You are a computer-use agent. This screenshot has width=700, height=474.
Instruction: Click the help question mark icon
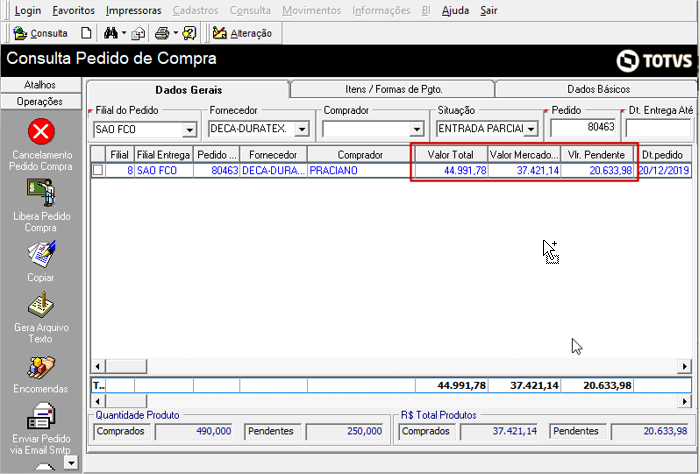(189, 33)
